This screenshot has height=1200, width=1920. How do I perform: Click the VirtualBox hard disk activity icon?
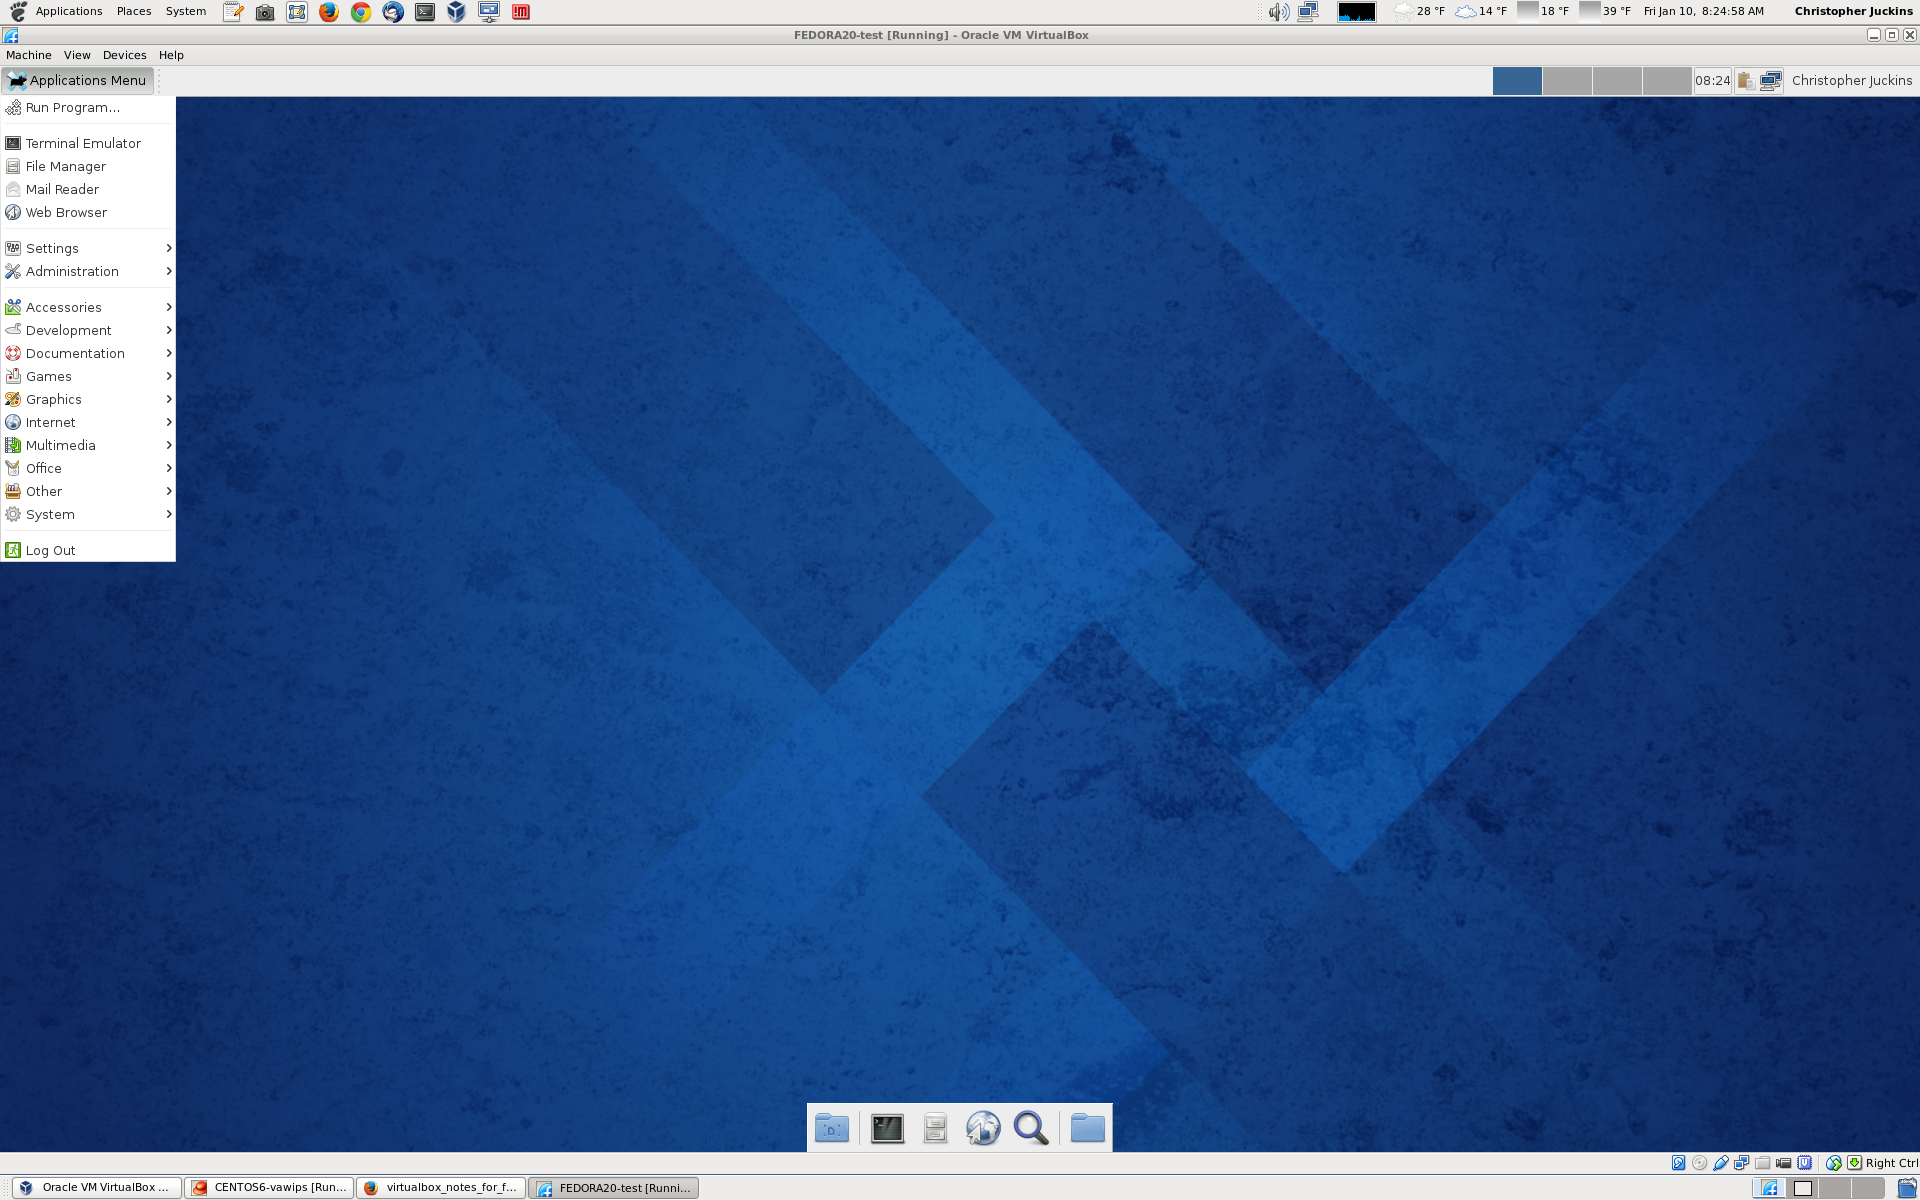click(x=1679, y=1163)
